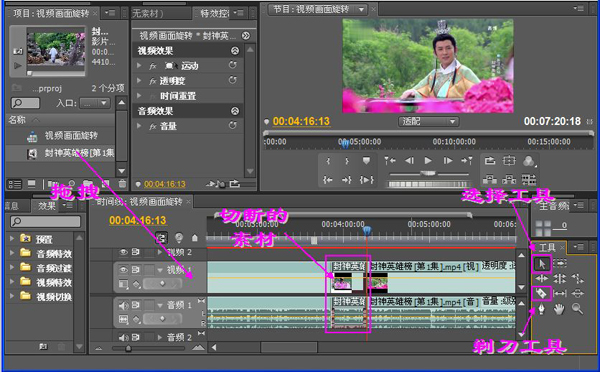
Task: Click the timeline set marker icon
Action: point(194,238)
